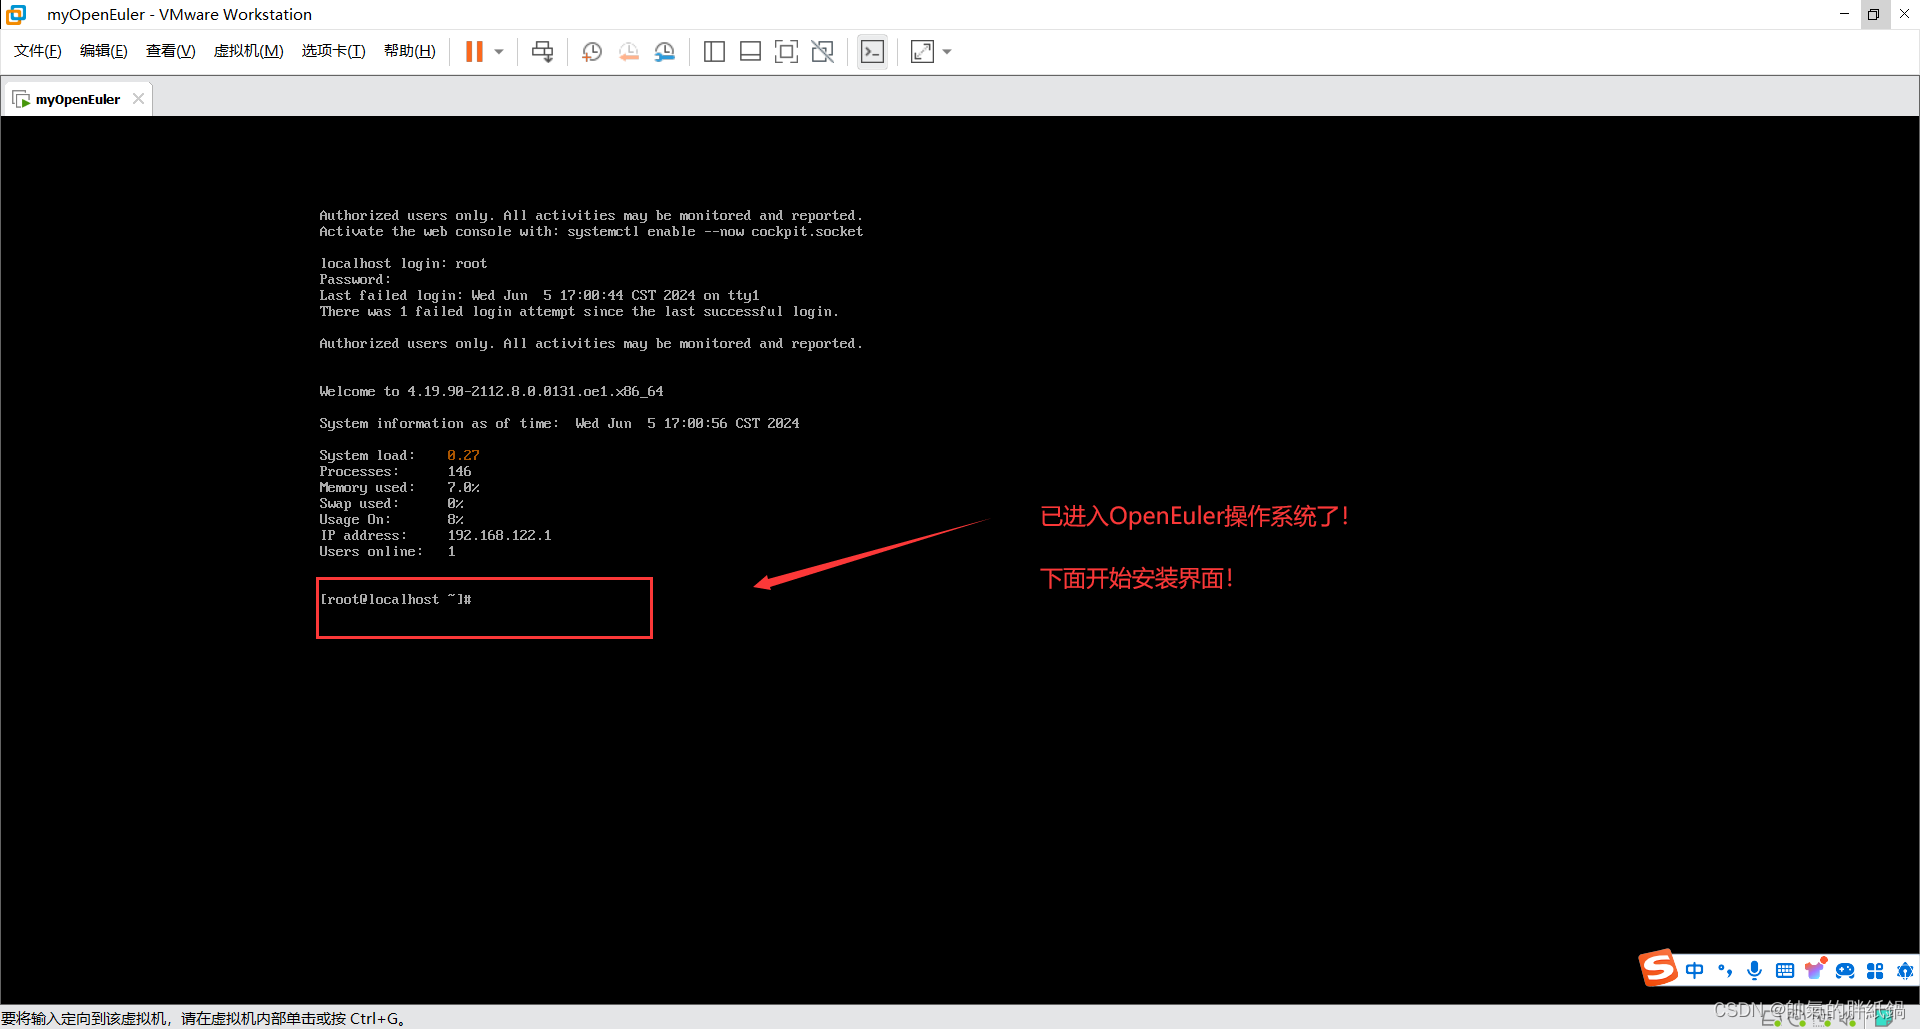Viewport: 1920px width, 1029px height.
Task: Switch to the console view icon
Action: coord(873,52)
